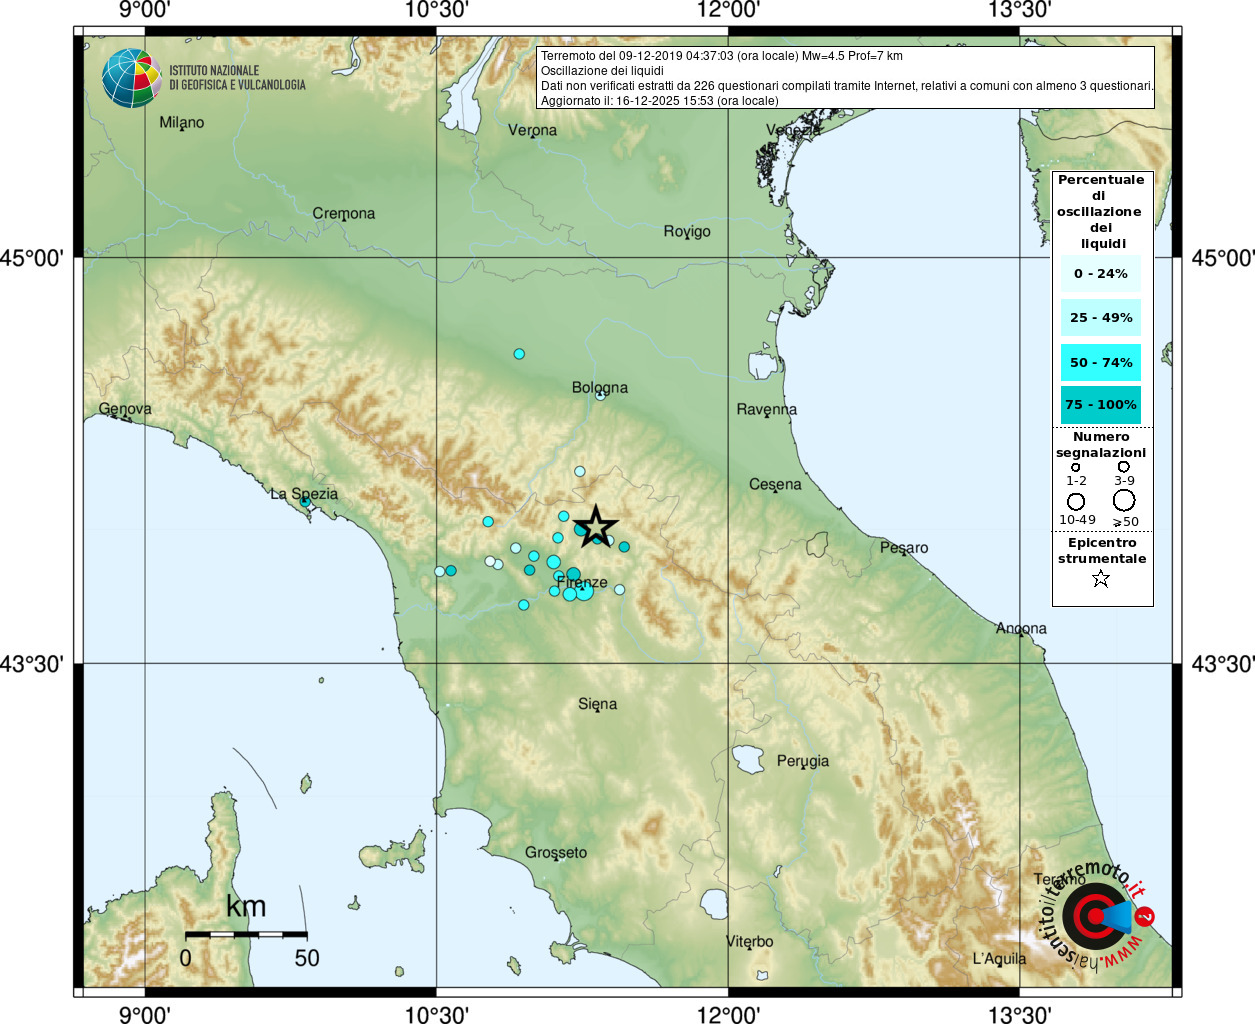1255x1024 pixels.
Task: Select the 1-2 reports circle in legend
Action: click(1076, 467)
